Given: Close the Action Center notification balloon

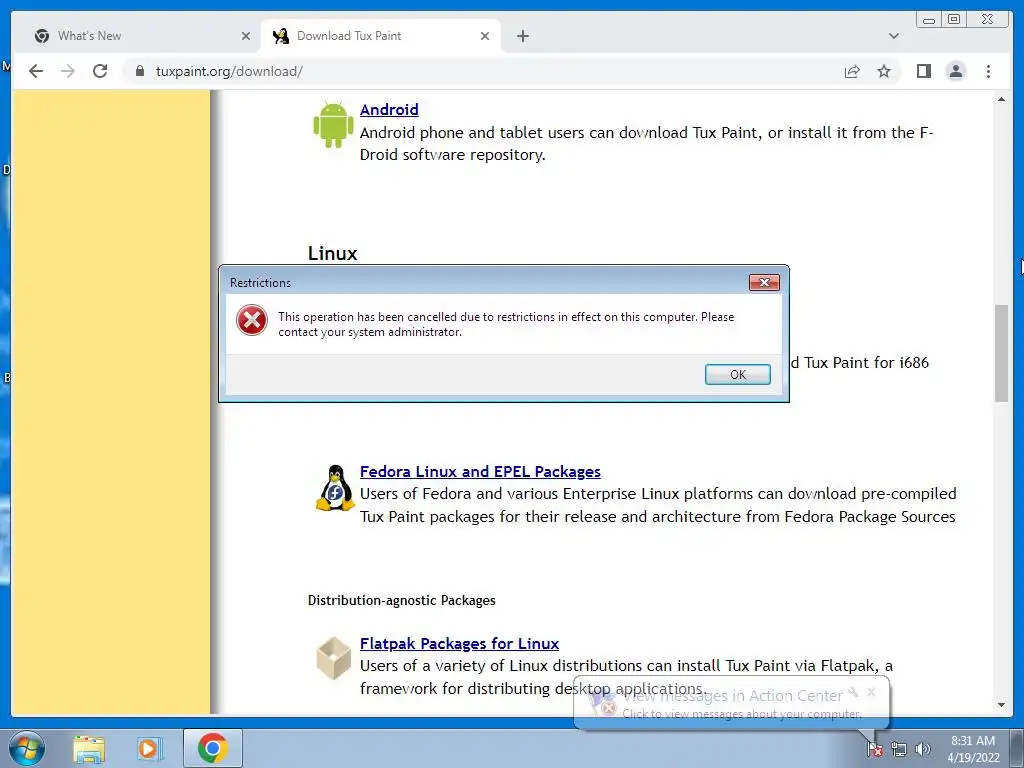Looking at the screenshot, I should pos(871,692).
